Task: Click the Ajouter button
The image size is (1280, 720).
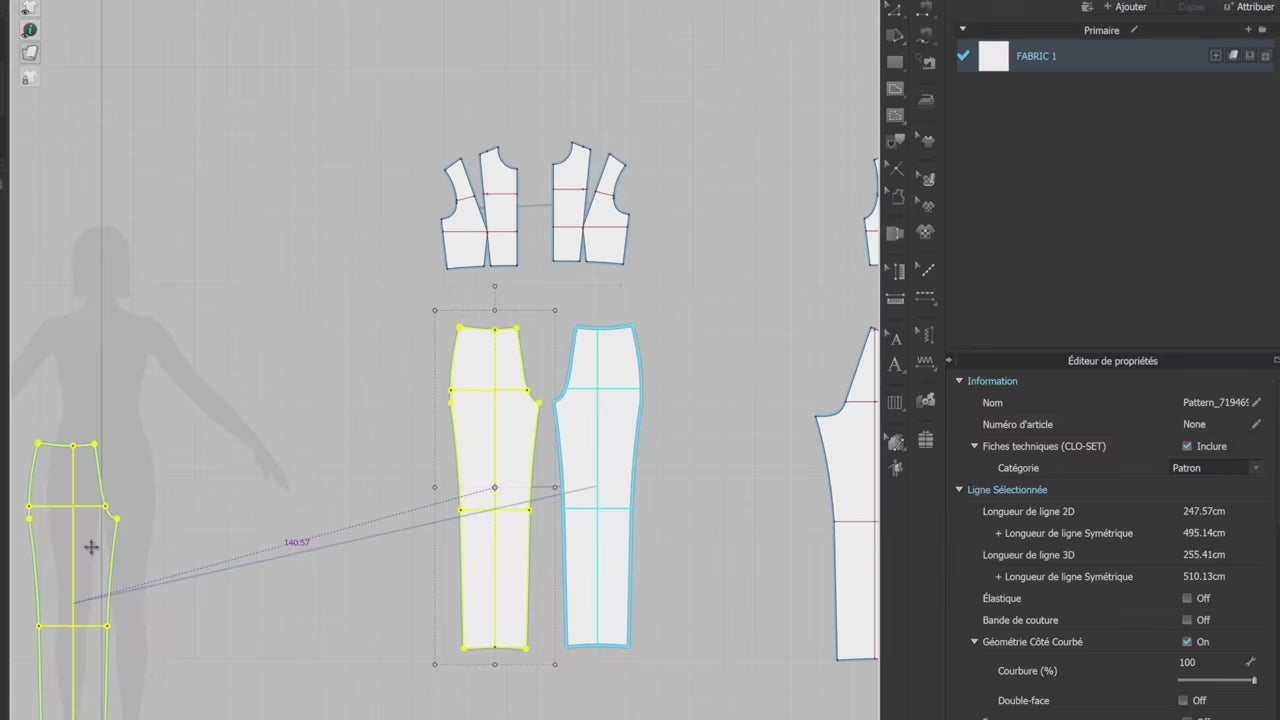Action: click(1124, 7)
